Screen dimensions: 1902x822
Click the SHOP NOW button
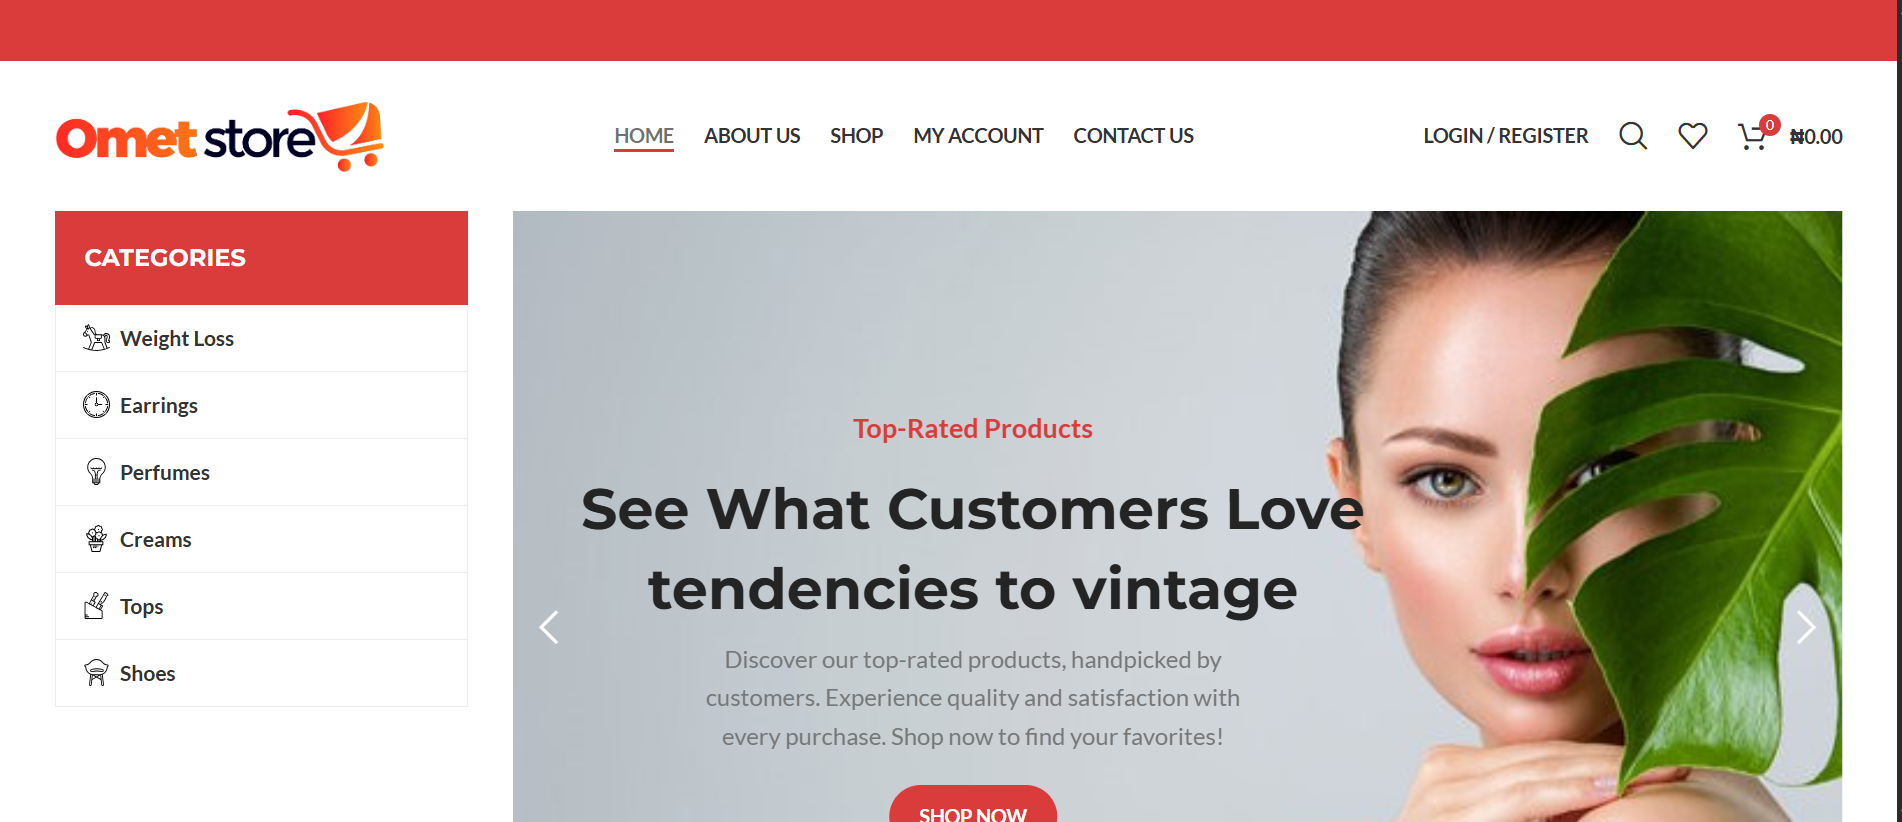coord(973,804)
